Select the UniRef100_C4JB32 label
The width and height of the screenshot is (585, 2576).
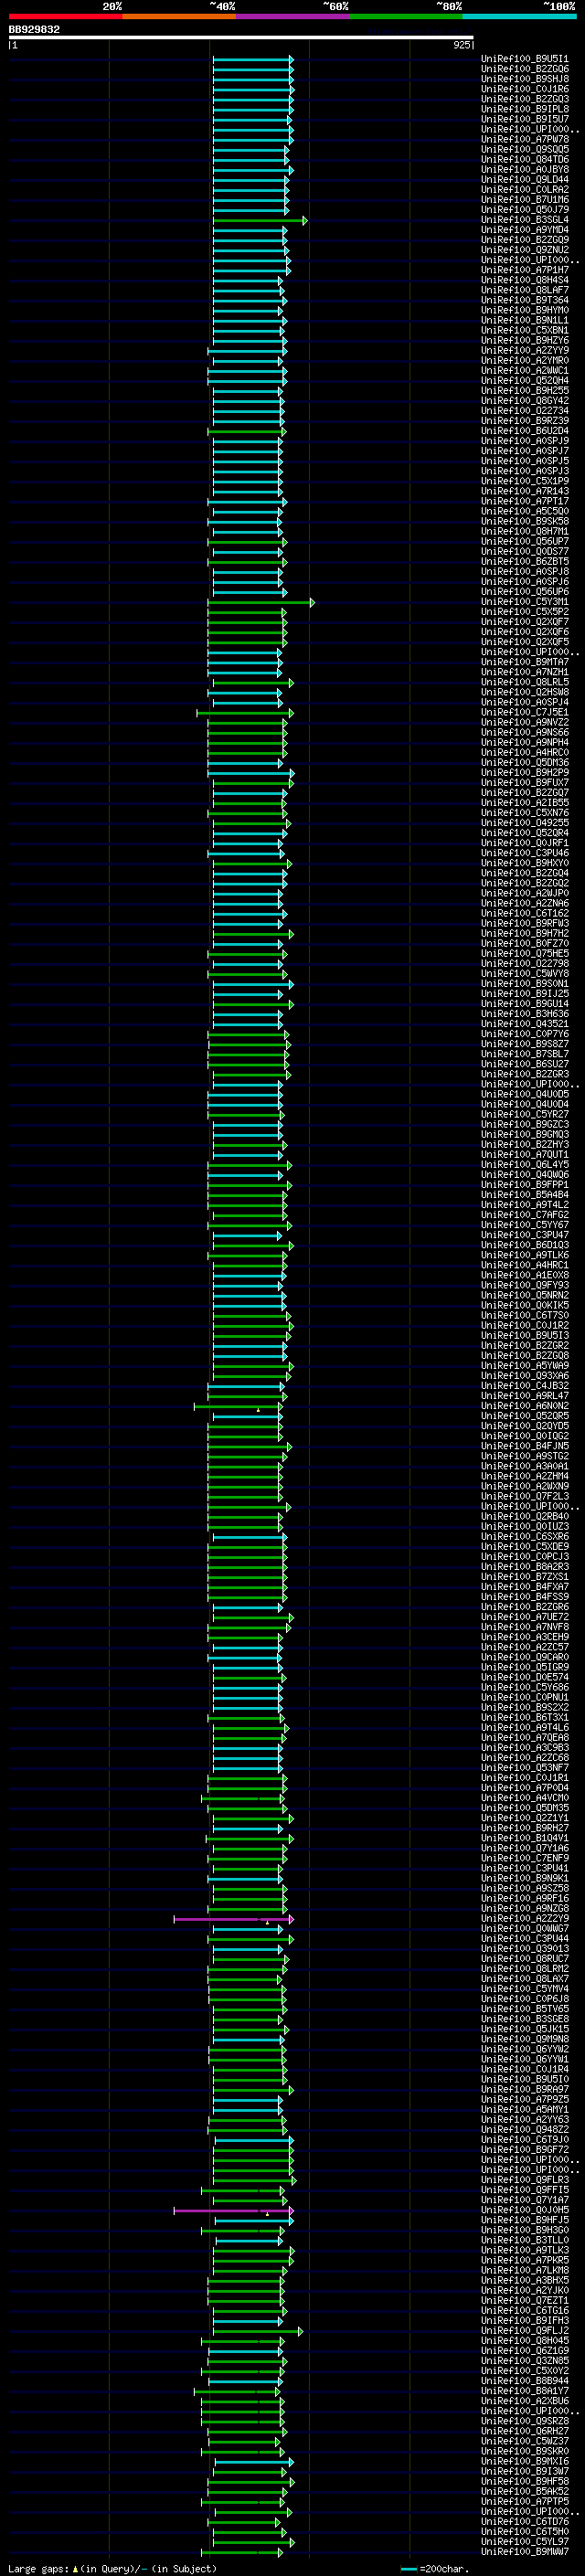click(525, 1386)
